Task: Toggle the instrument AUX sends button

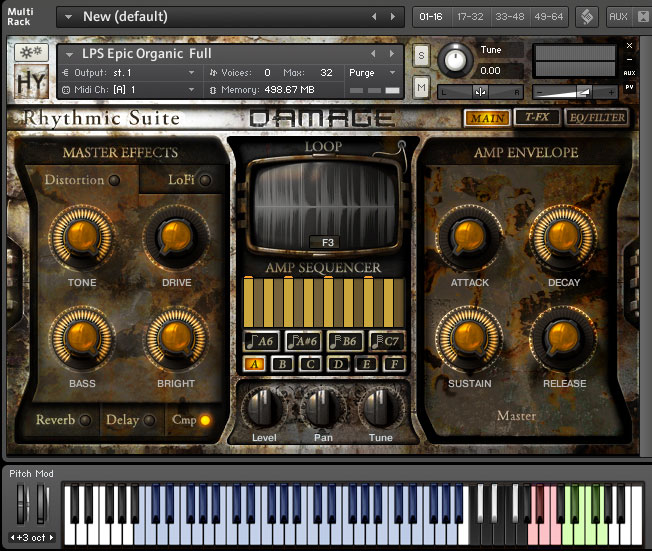Action: [x=629, y=73]
